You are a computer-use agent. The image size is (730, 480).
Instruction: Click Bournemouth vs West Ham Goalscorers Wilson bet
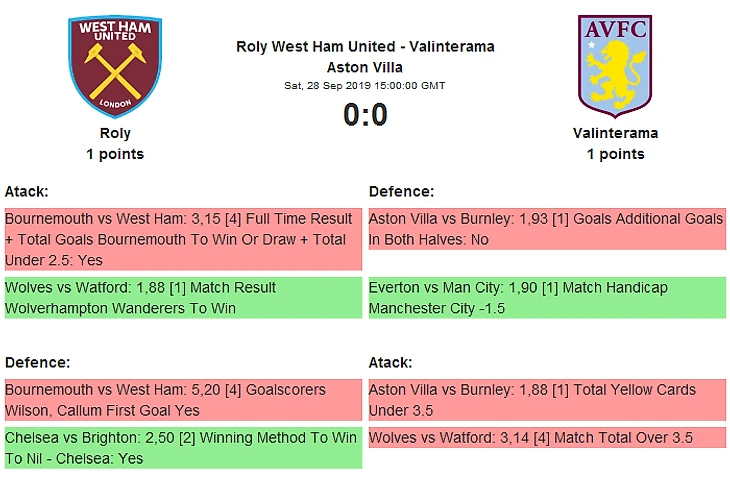[182, 400]
